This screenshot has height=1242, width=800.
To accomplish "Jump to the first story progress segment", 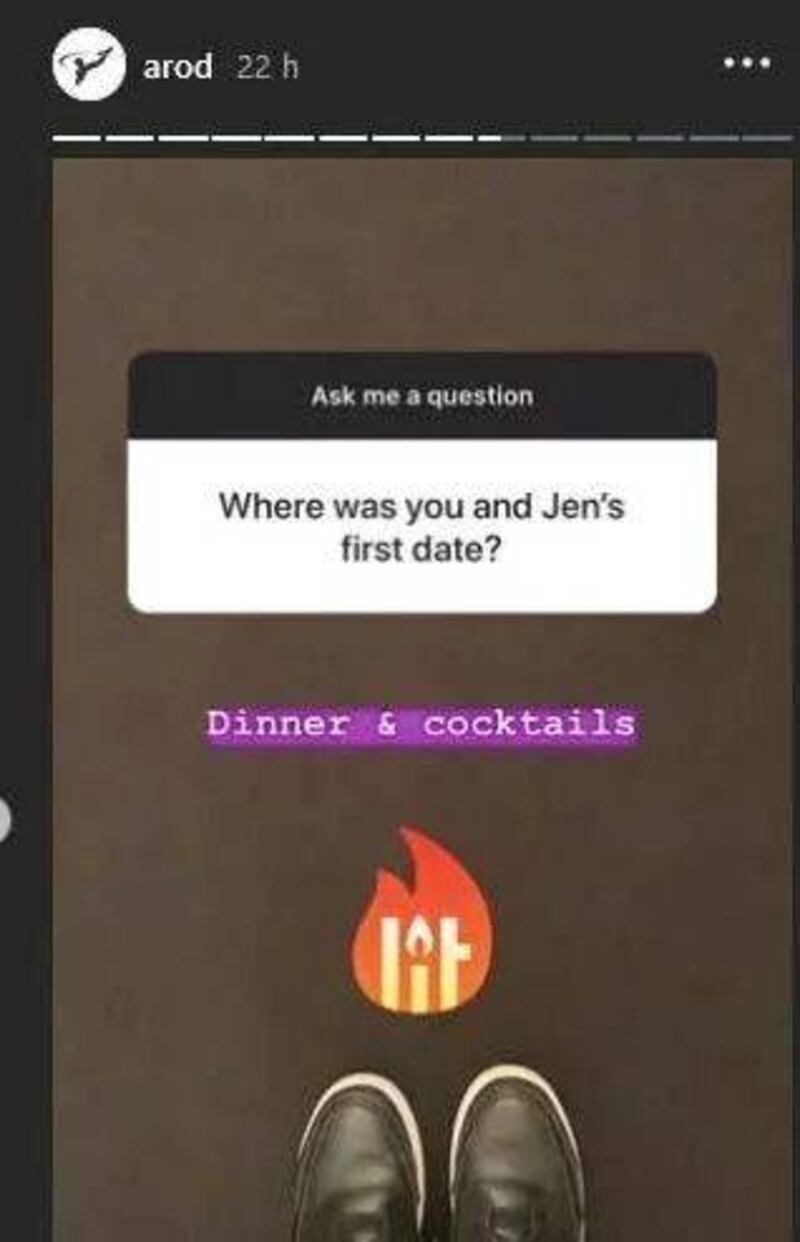I will [77, 137].
